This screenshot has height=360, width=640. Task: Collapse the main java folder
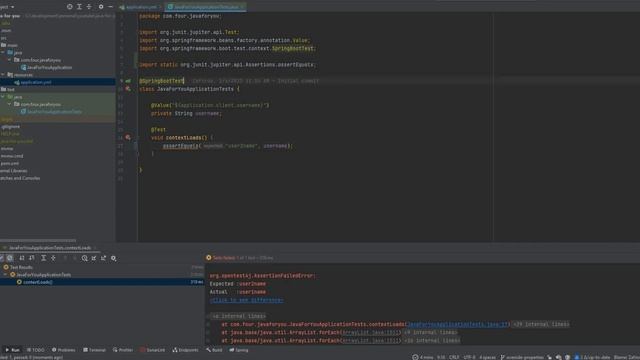point(3,53)
